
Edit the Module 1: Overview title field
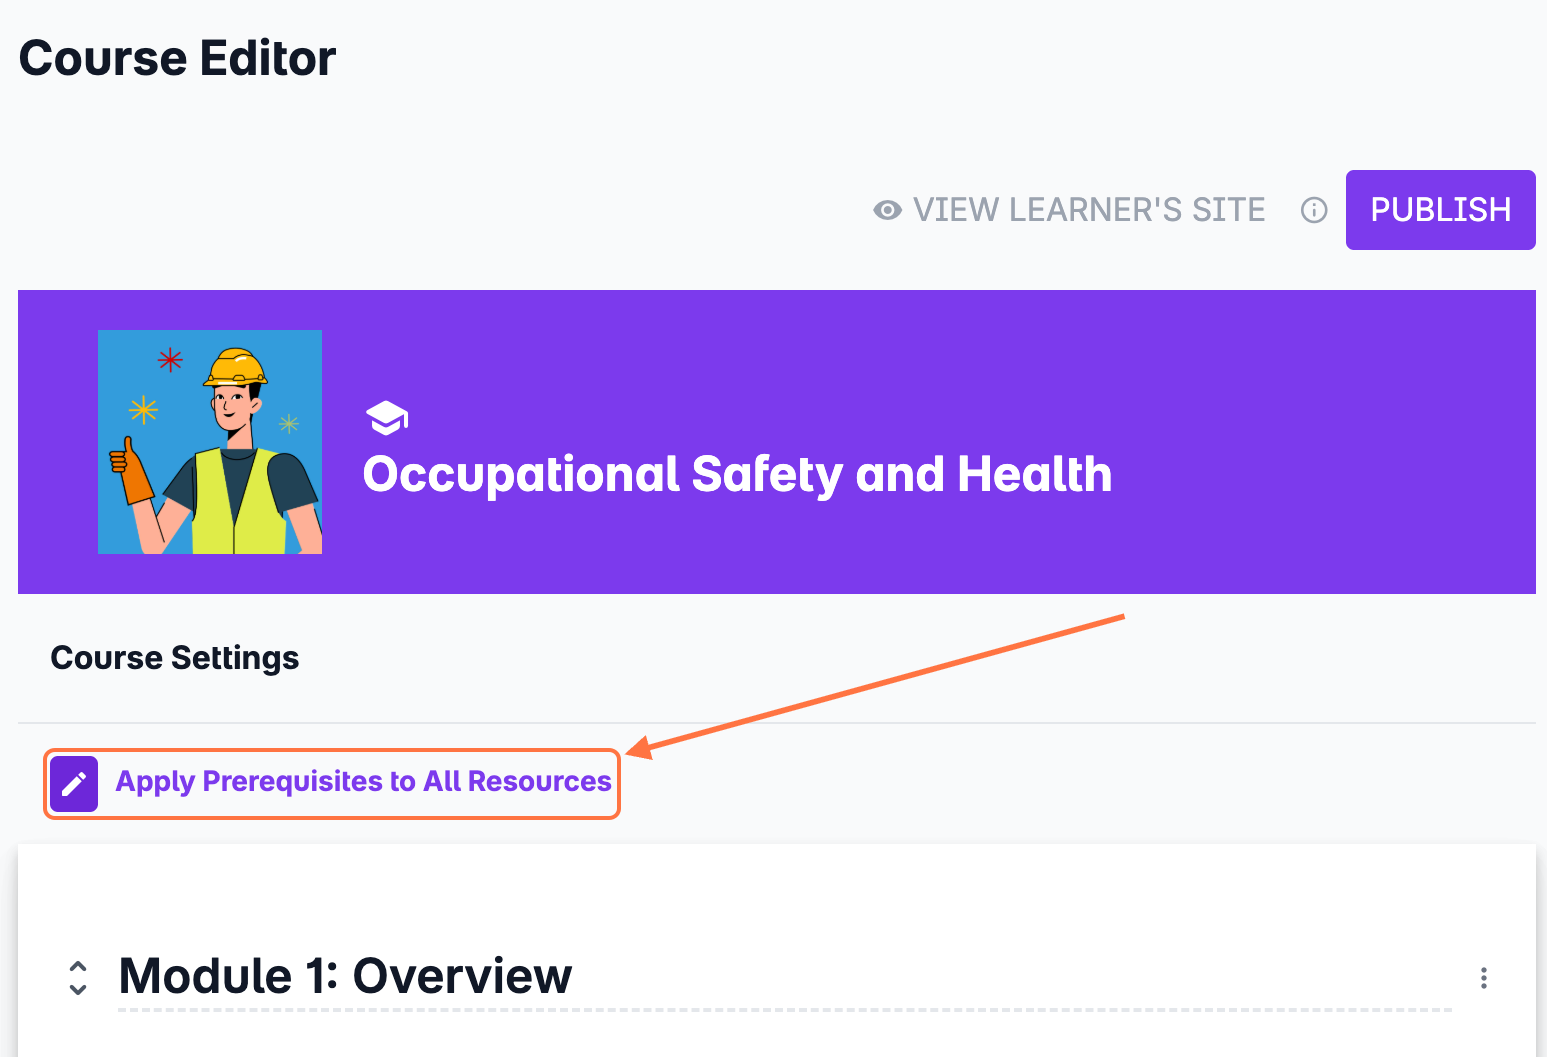345,976
